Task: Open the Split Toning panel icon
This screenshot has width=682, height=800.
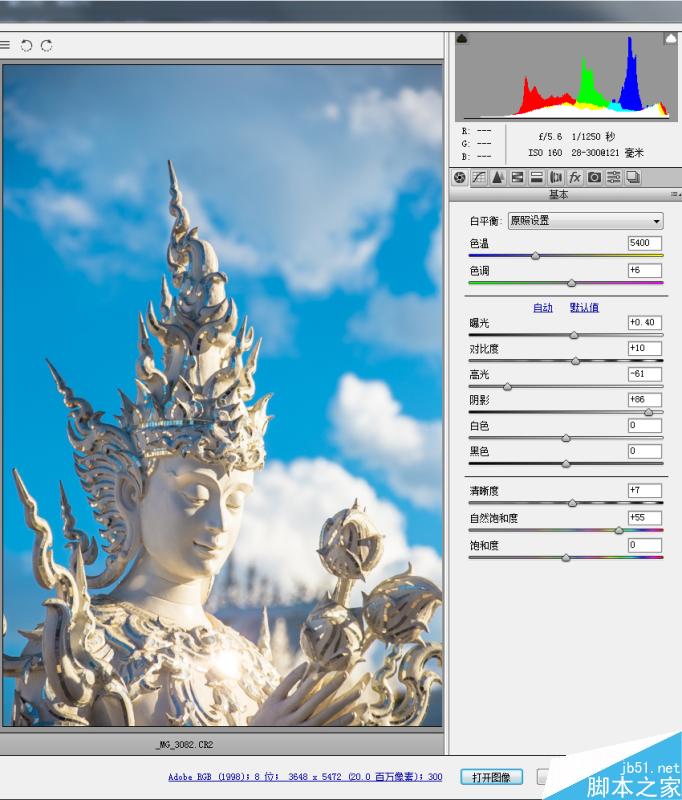Action: (x=537, y=178)
